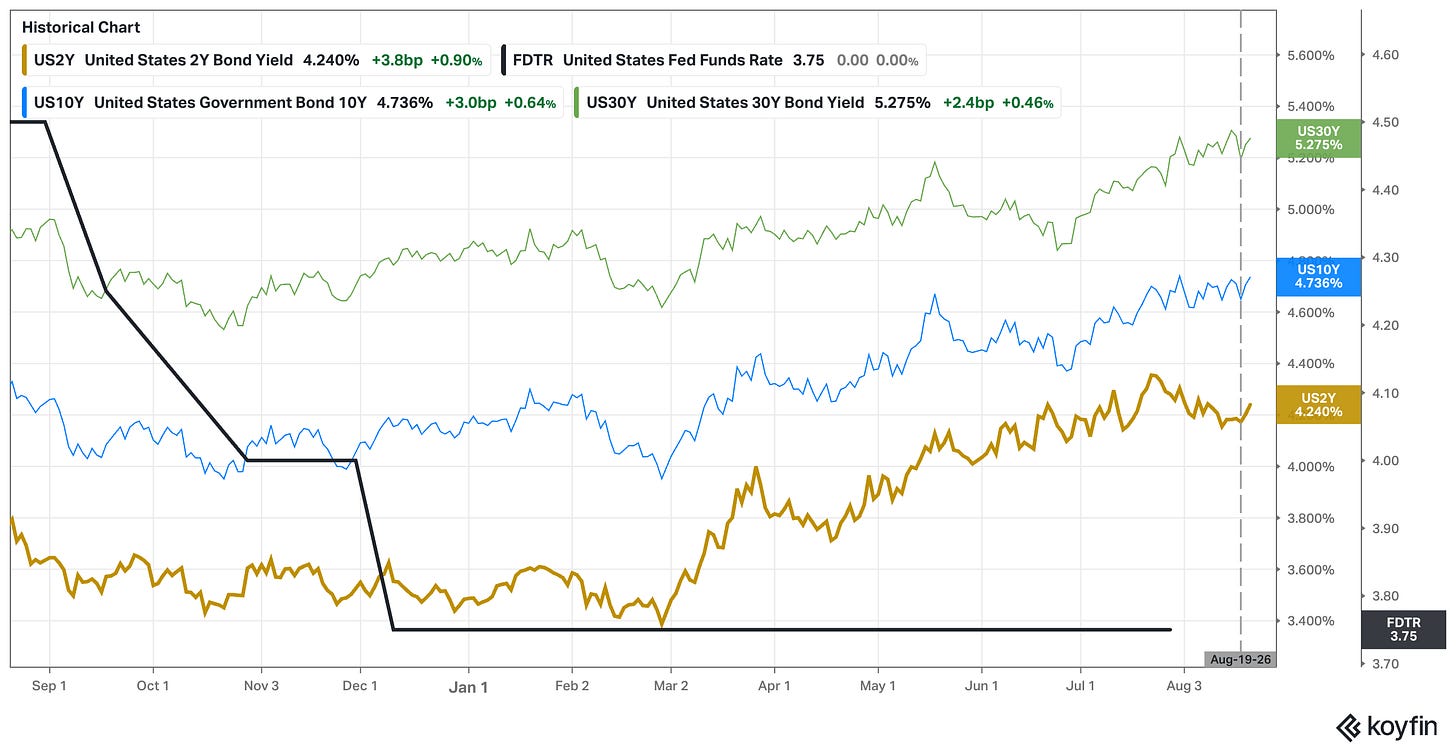Select the US30Y green legend color bar
The height and width of the screenshot is (752, 1456).
tap(577, 103)
